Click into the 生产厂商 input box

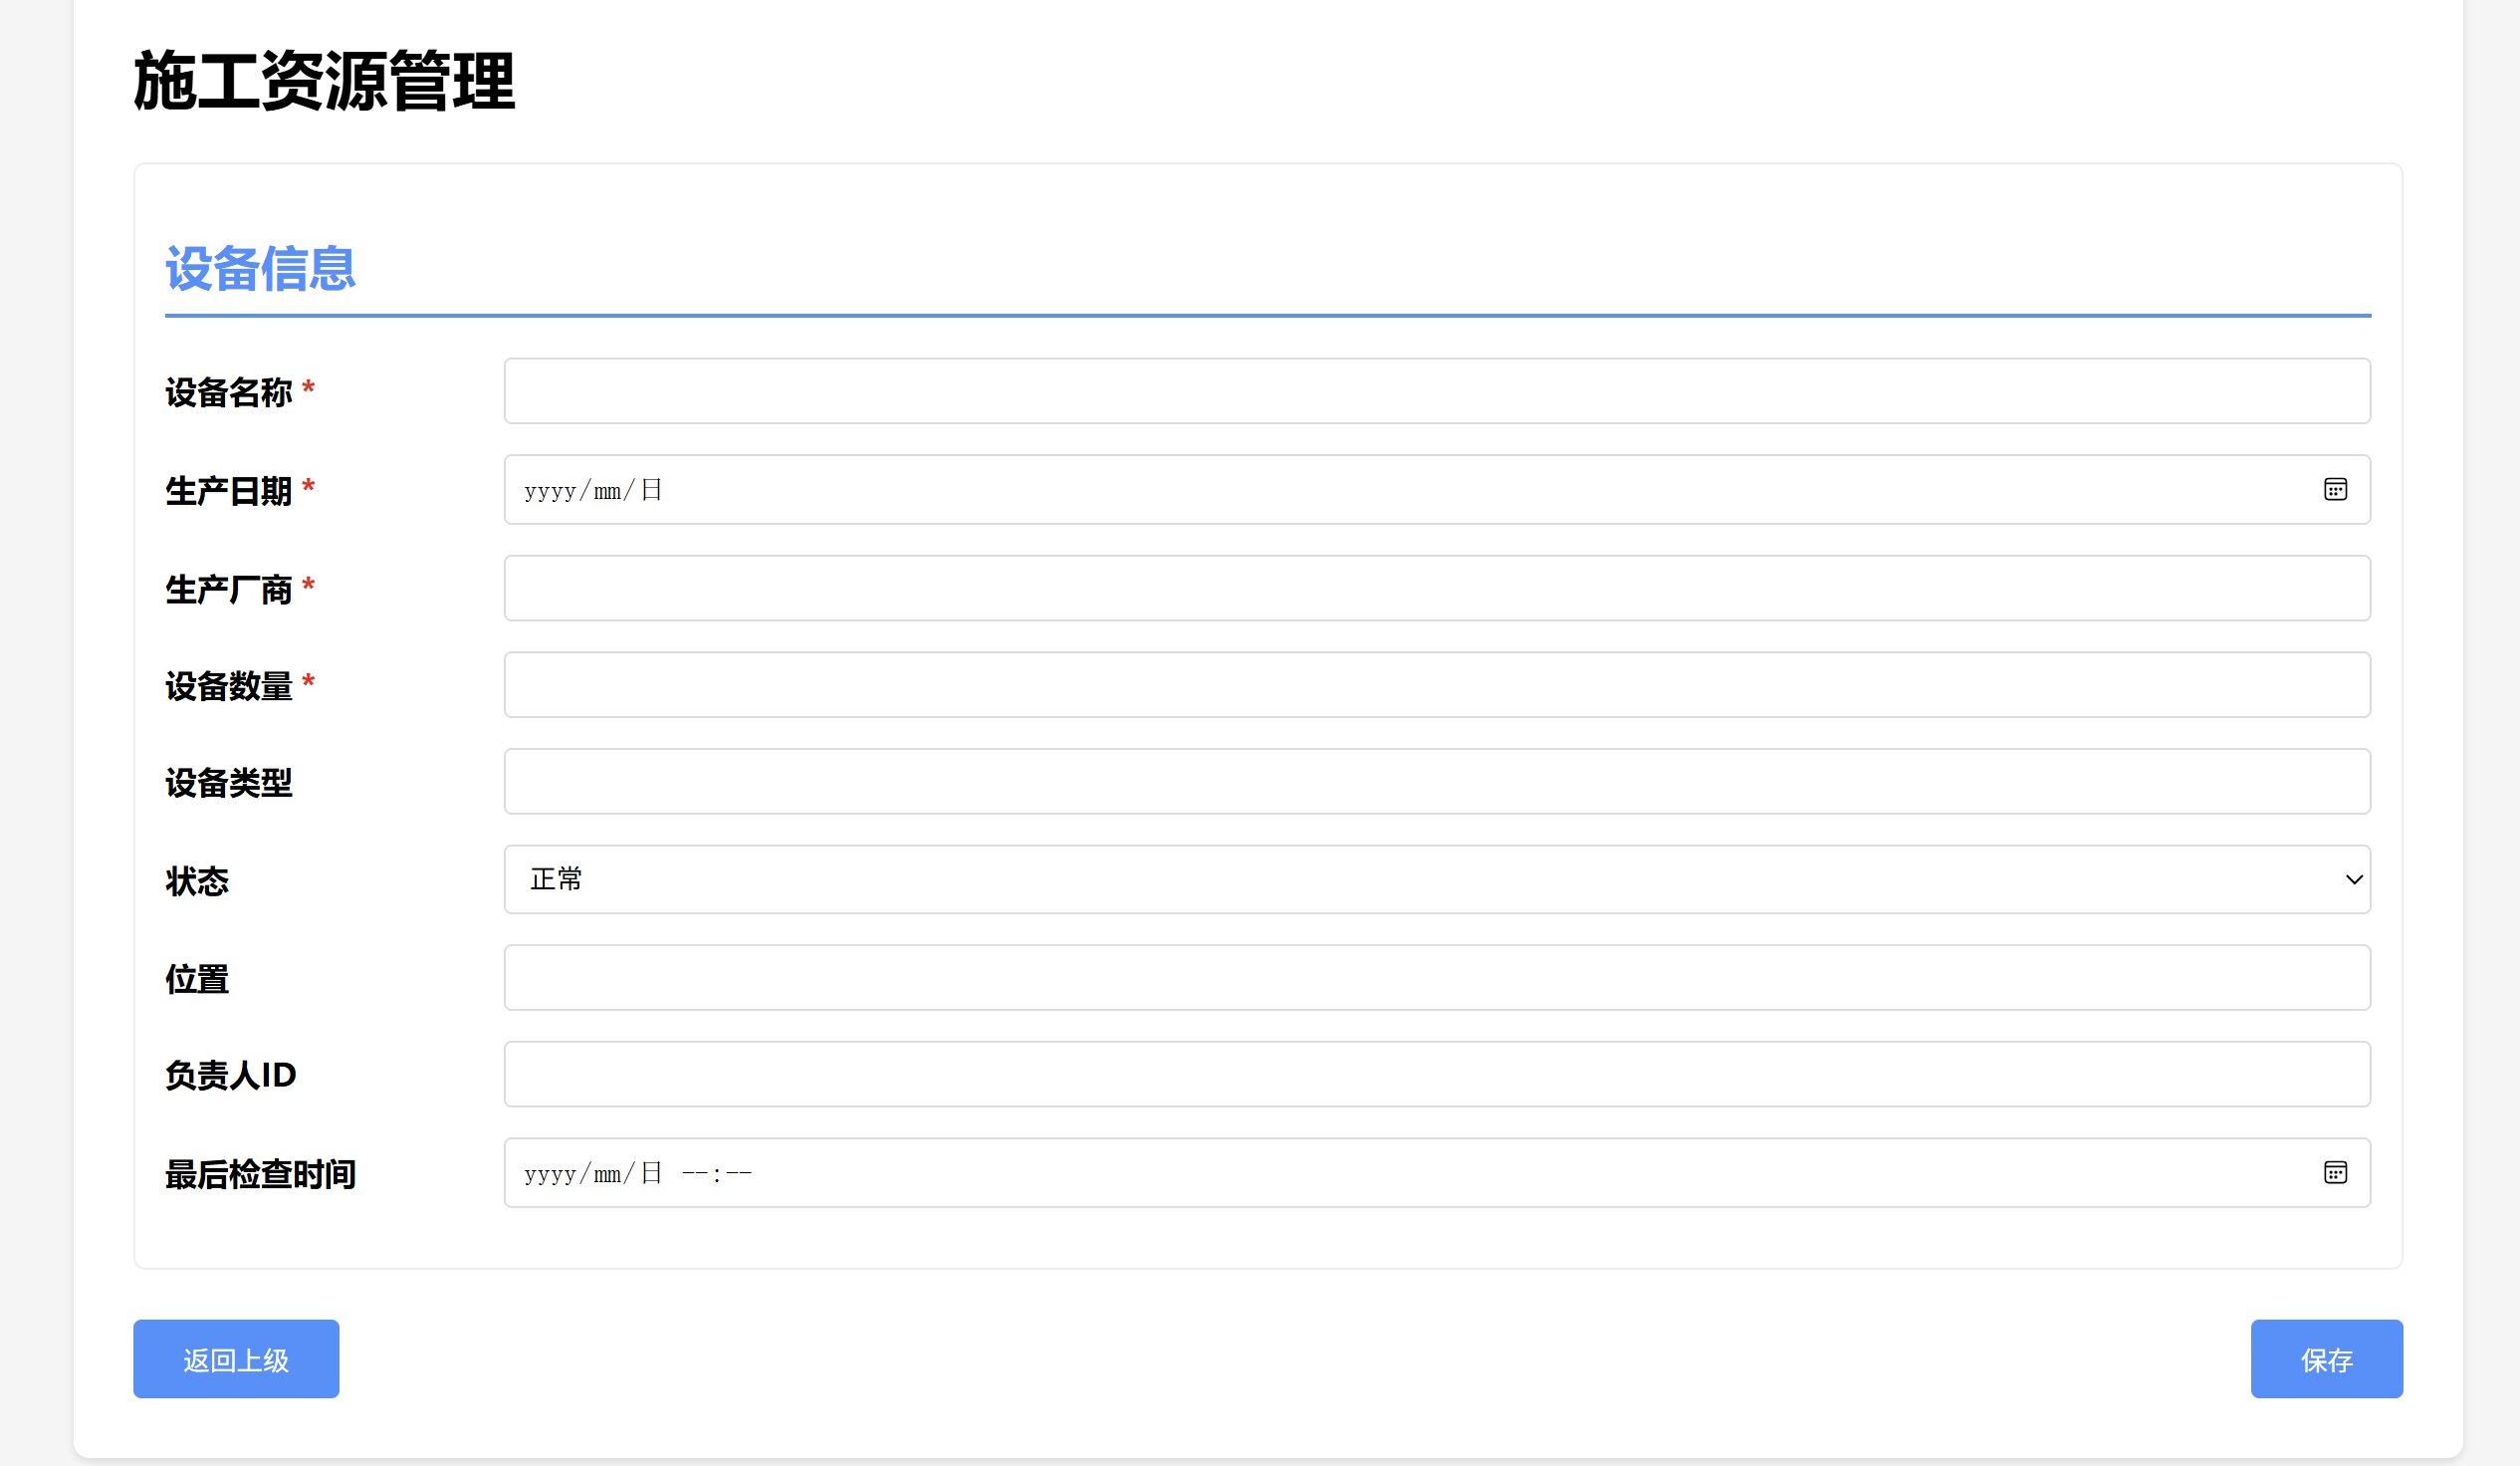click(x=1436, y=588)
